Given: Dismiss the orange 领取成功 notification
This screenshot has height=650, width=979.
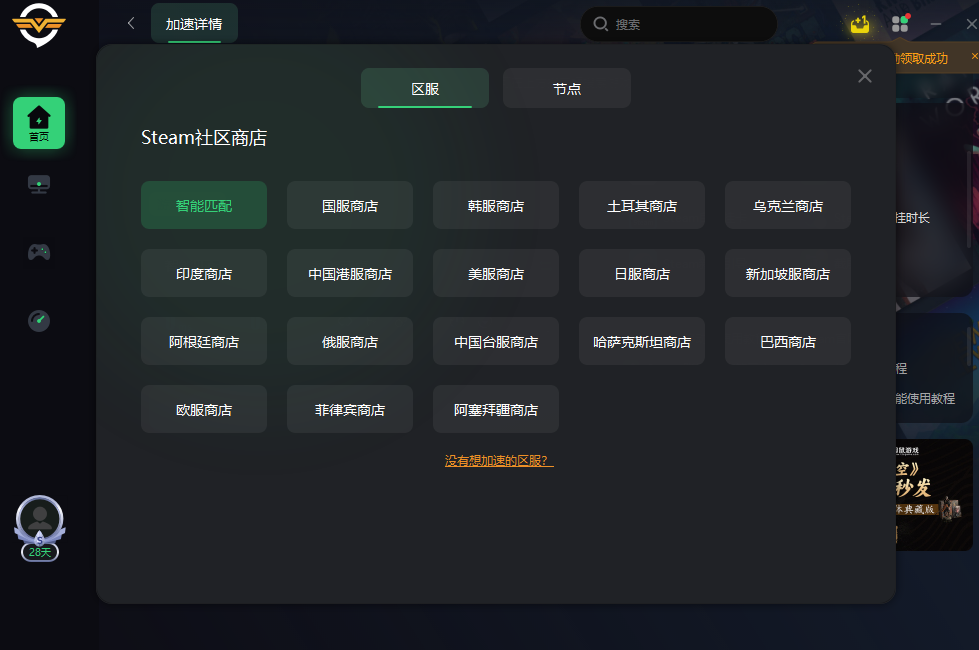Looking at the screenshot, I should point(974,56).
